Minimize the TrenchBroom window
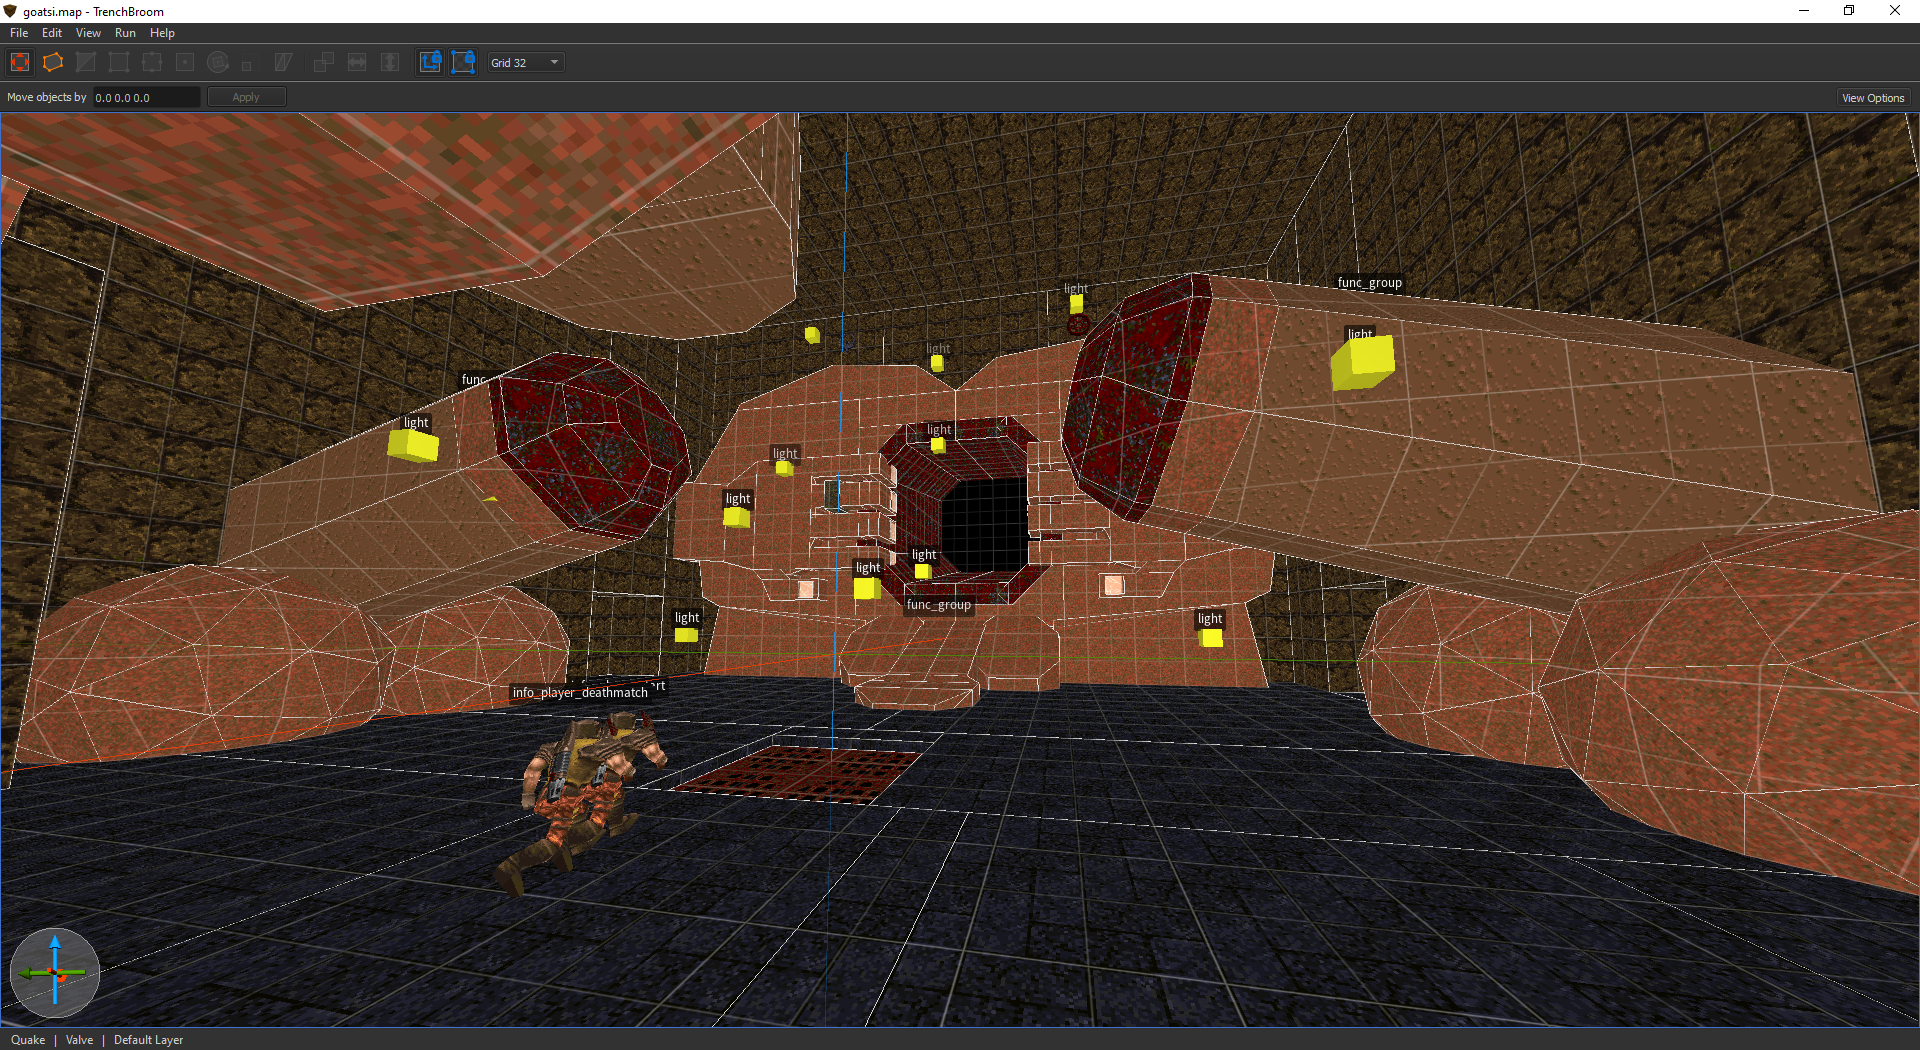Image resolution: width=1920 pixels, height=1050 pixels. (1804, 11)
